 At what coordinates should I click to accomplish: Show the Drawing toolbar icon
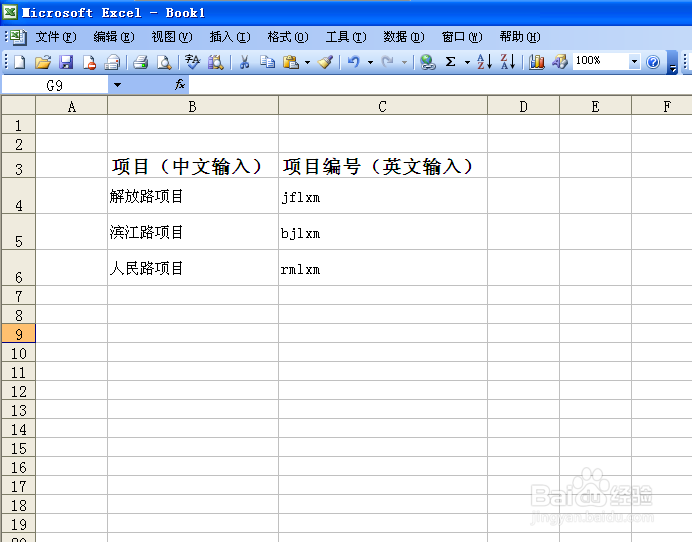click(560, 62)
